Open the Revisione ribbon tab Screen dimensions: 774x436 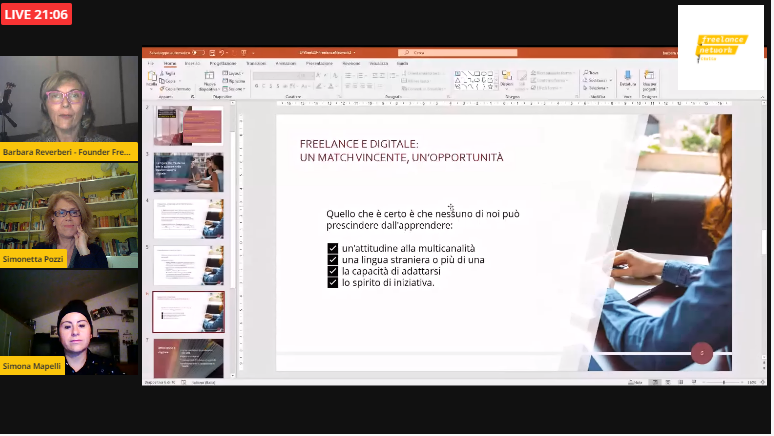(x=351, y=64)
